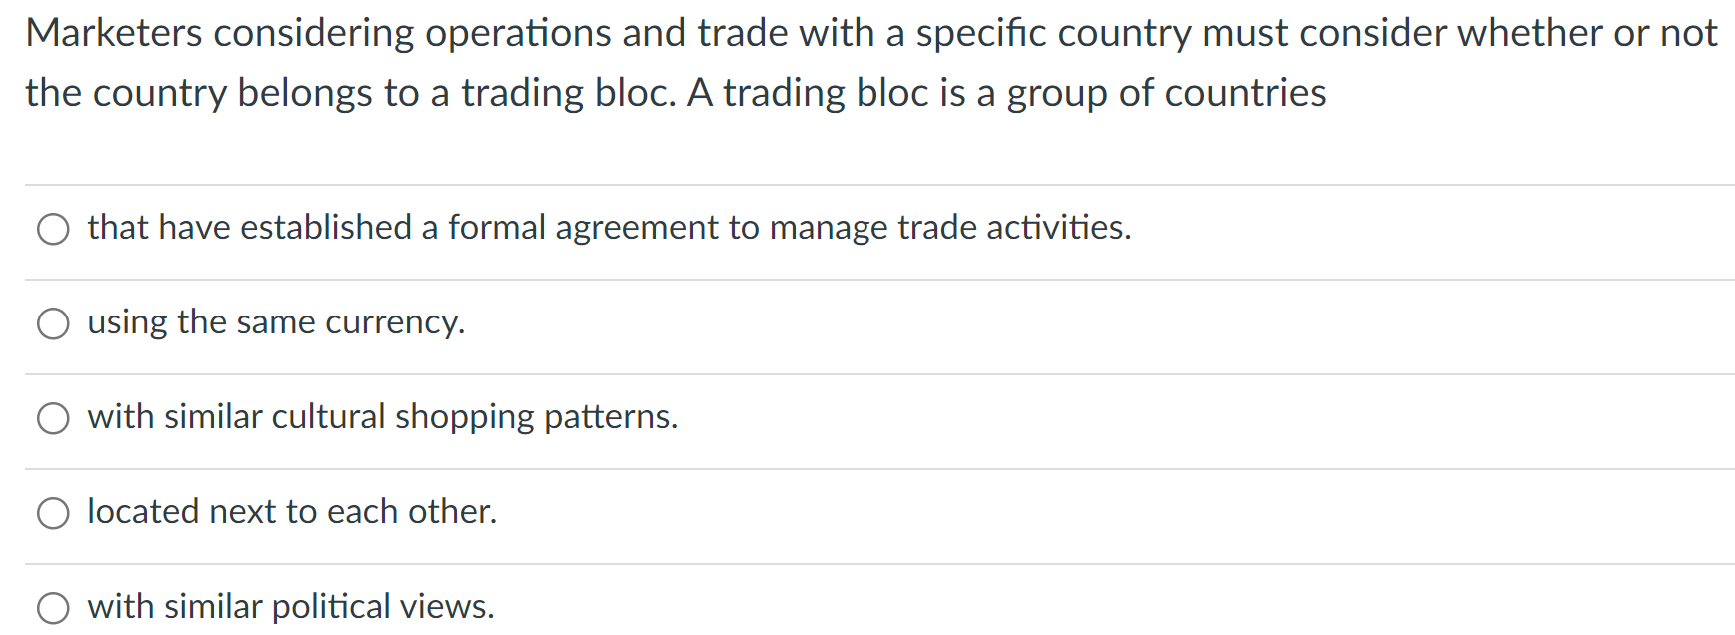The height and width of the screenshot is (635, 1735).
Task: Click the located next to each other text
Action: tap(292, 512)
